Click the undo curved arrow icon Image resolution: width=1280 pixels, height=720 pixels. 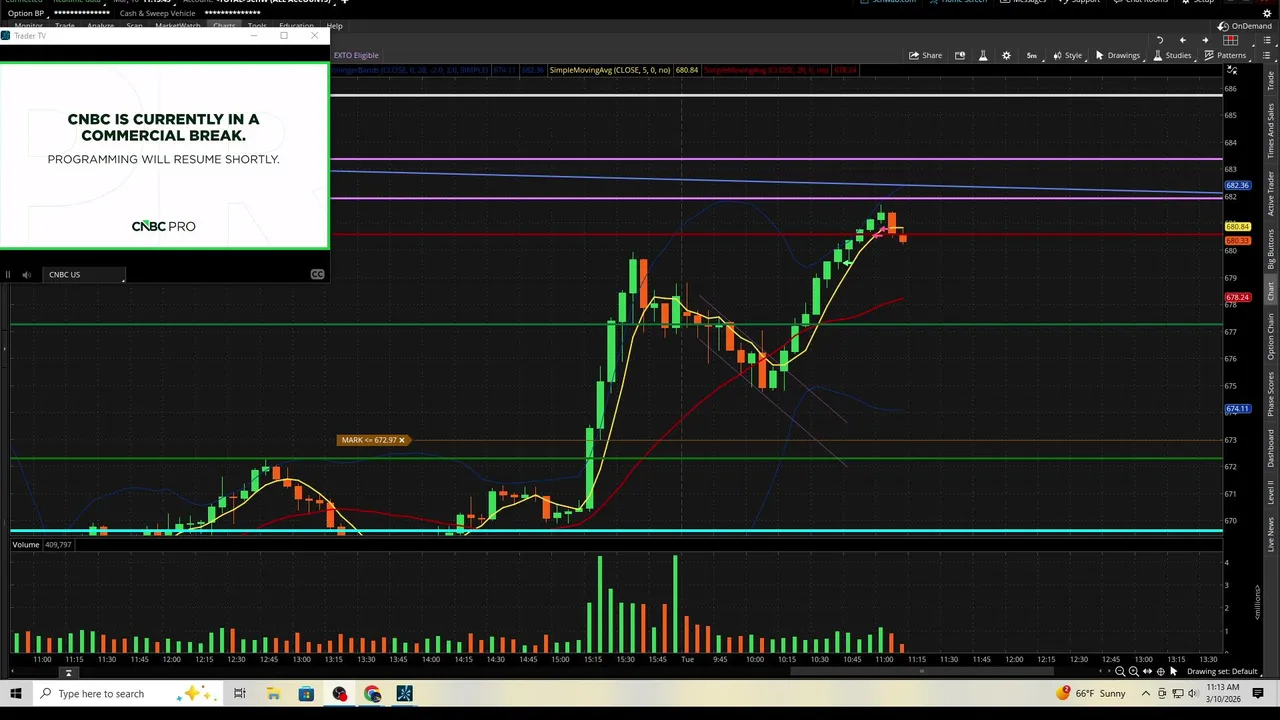point(1160,40)
